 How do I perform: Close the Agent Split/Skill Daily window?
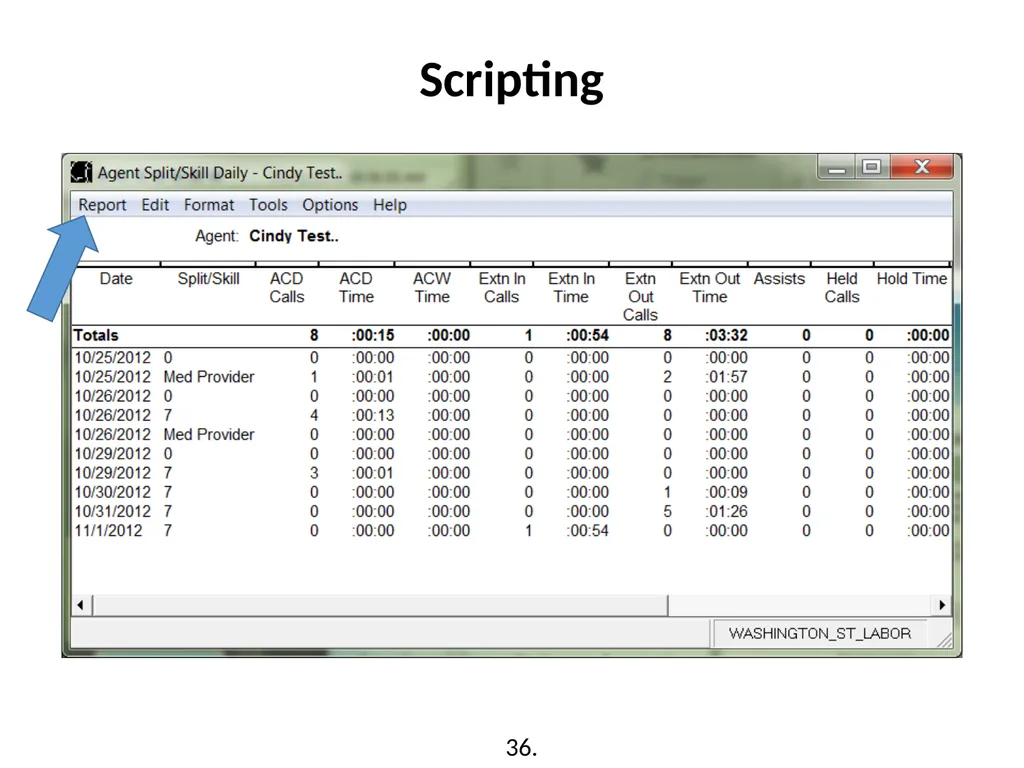pos(921,167)
